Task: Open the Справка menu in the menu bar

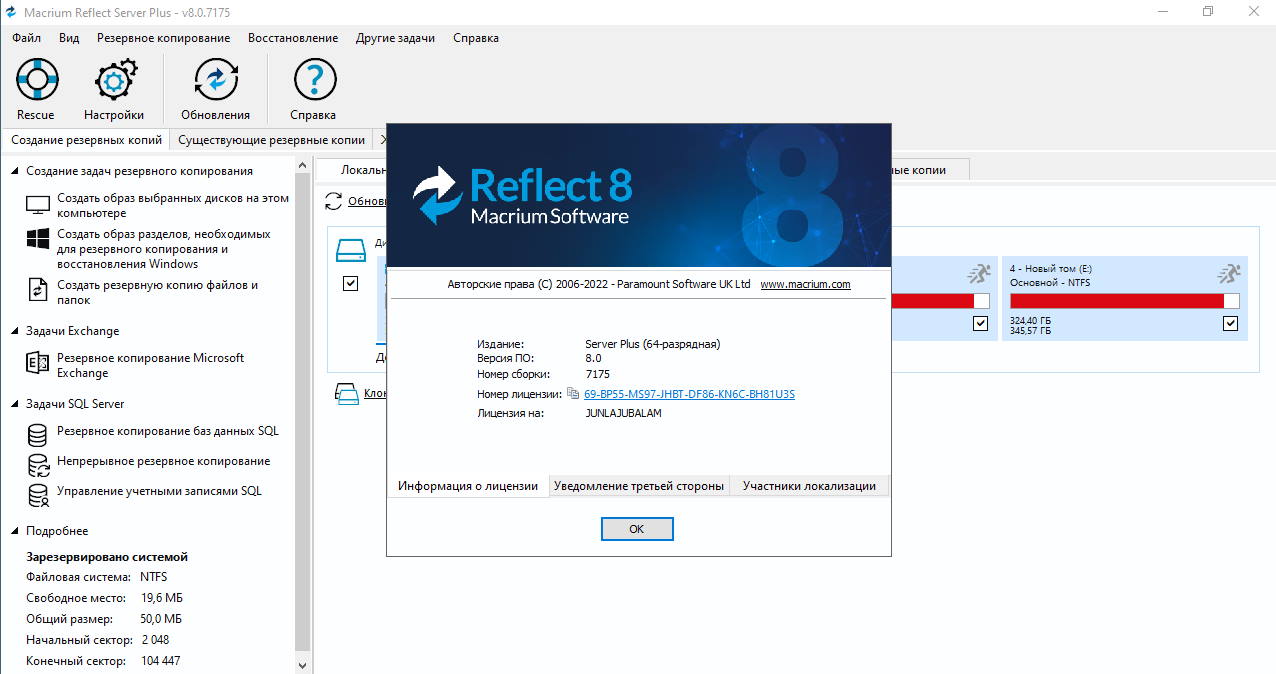Action: coord(476,38)
